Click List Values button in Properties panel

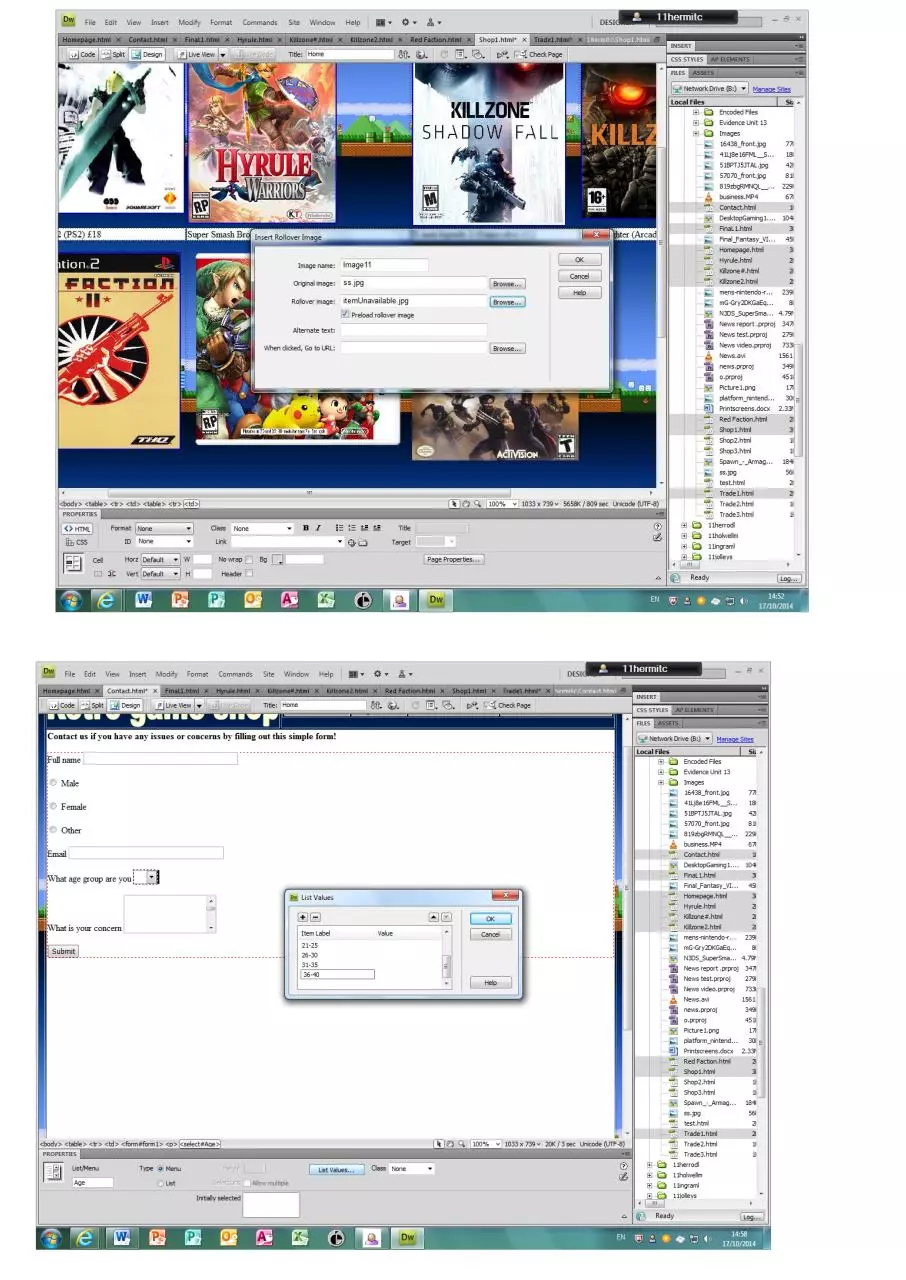click(336, 1169)
